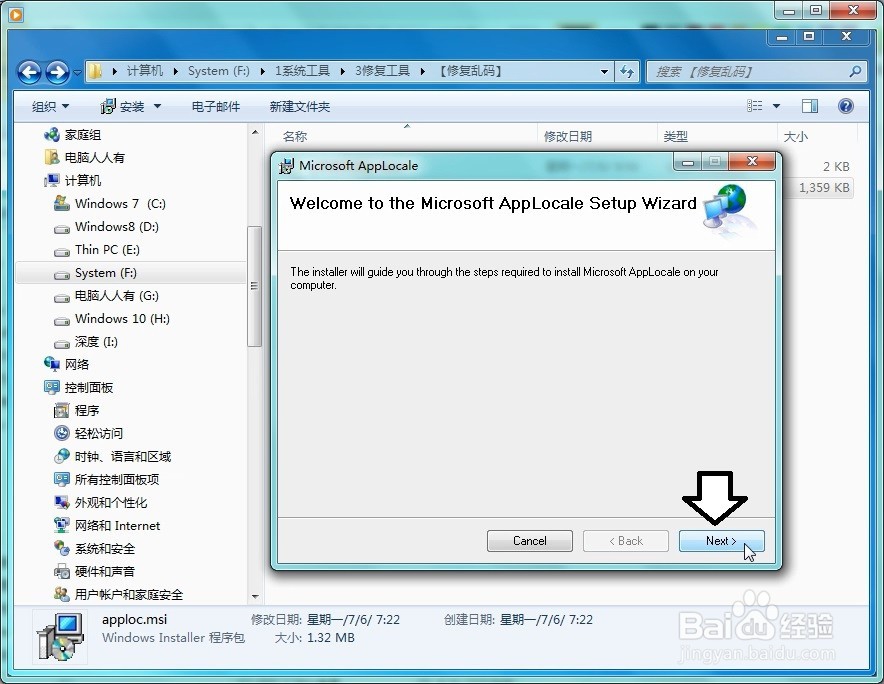Screen dimensions: 884x684
Task: Click 3修复工具 in the address breadcrumb
Action: 382,71
